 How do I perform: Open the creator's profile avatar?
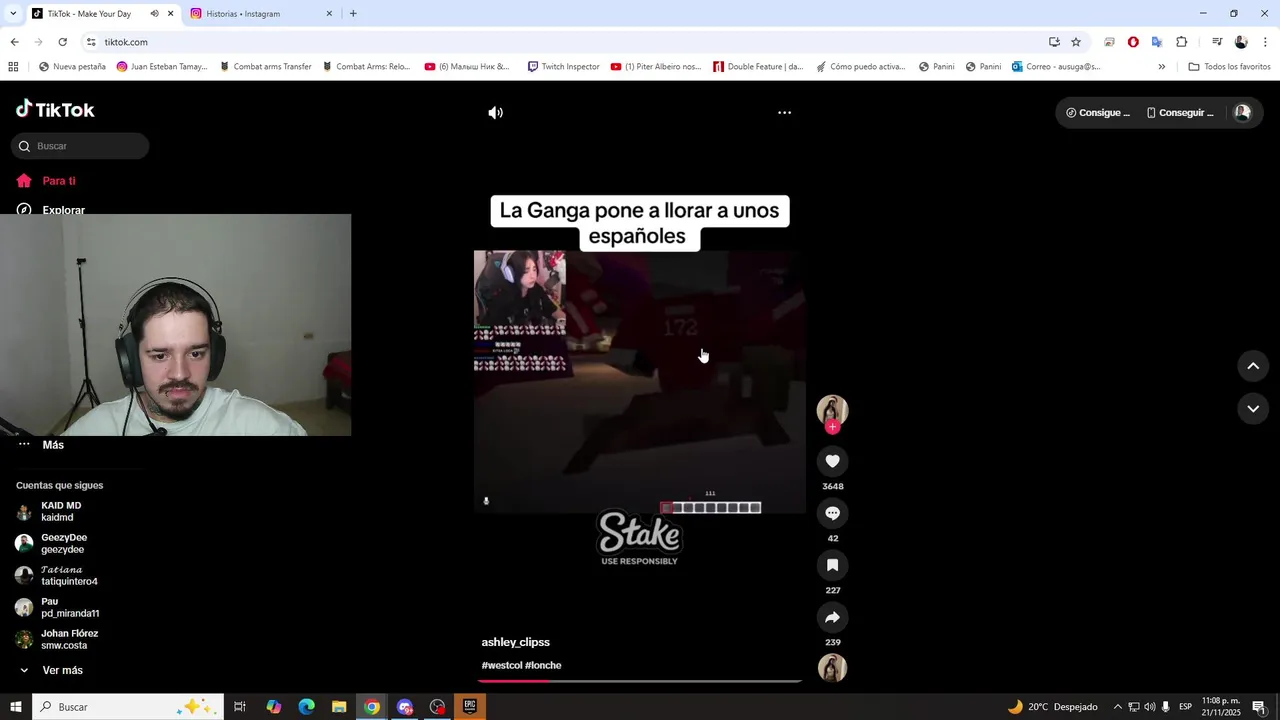tap(832, 409)
